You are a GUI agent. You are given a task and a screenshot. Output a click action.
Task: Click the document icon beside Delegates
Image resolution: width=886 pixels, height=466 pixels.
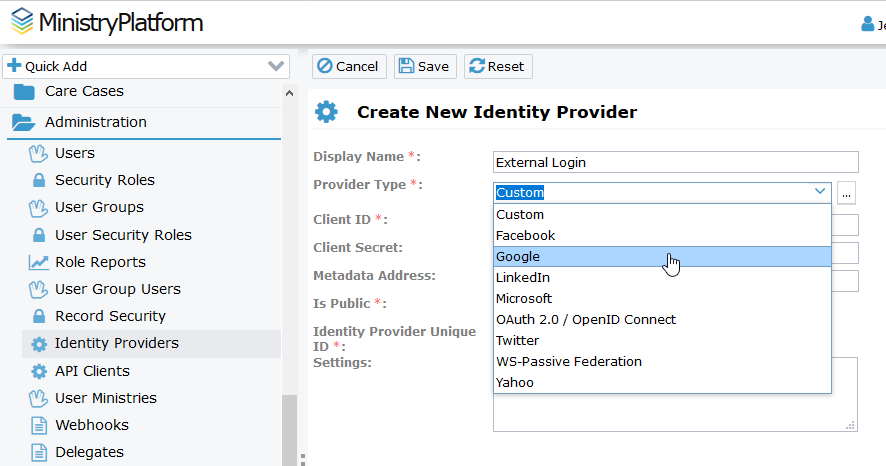39,452
